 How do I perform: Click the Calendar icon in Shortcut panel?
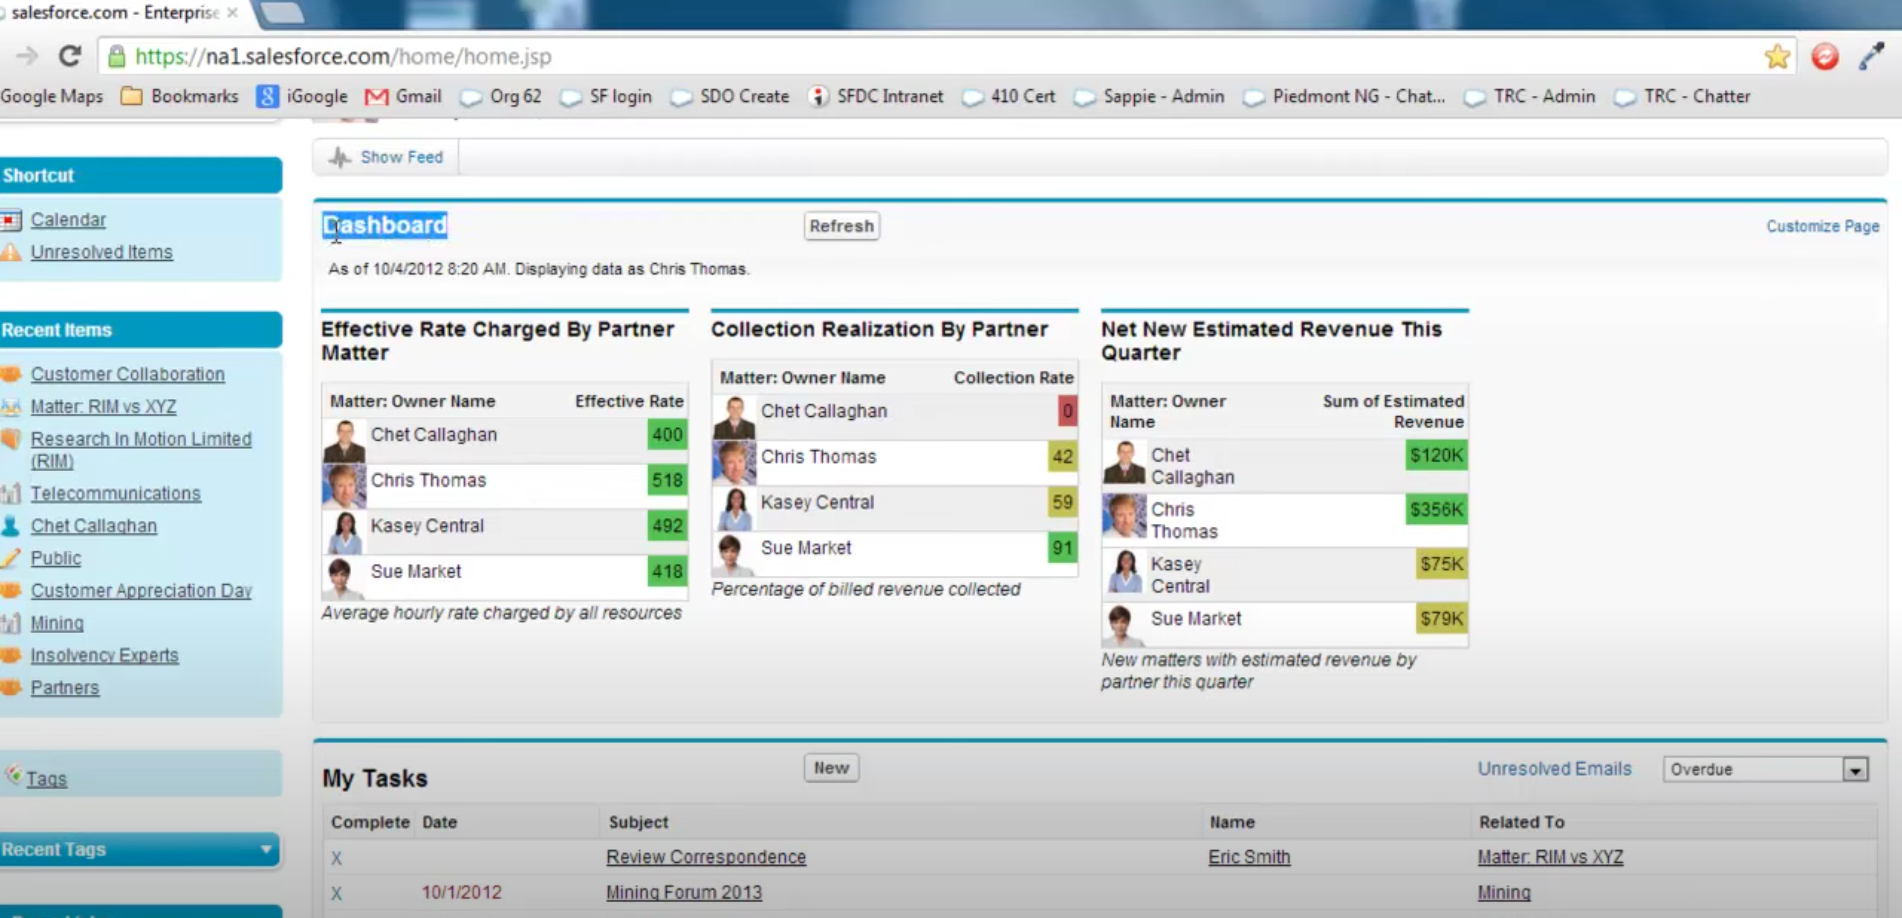pyautogui.click(x=11, y=219)
